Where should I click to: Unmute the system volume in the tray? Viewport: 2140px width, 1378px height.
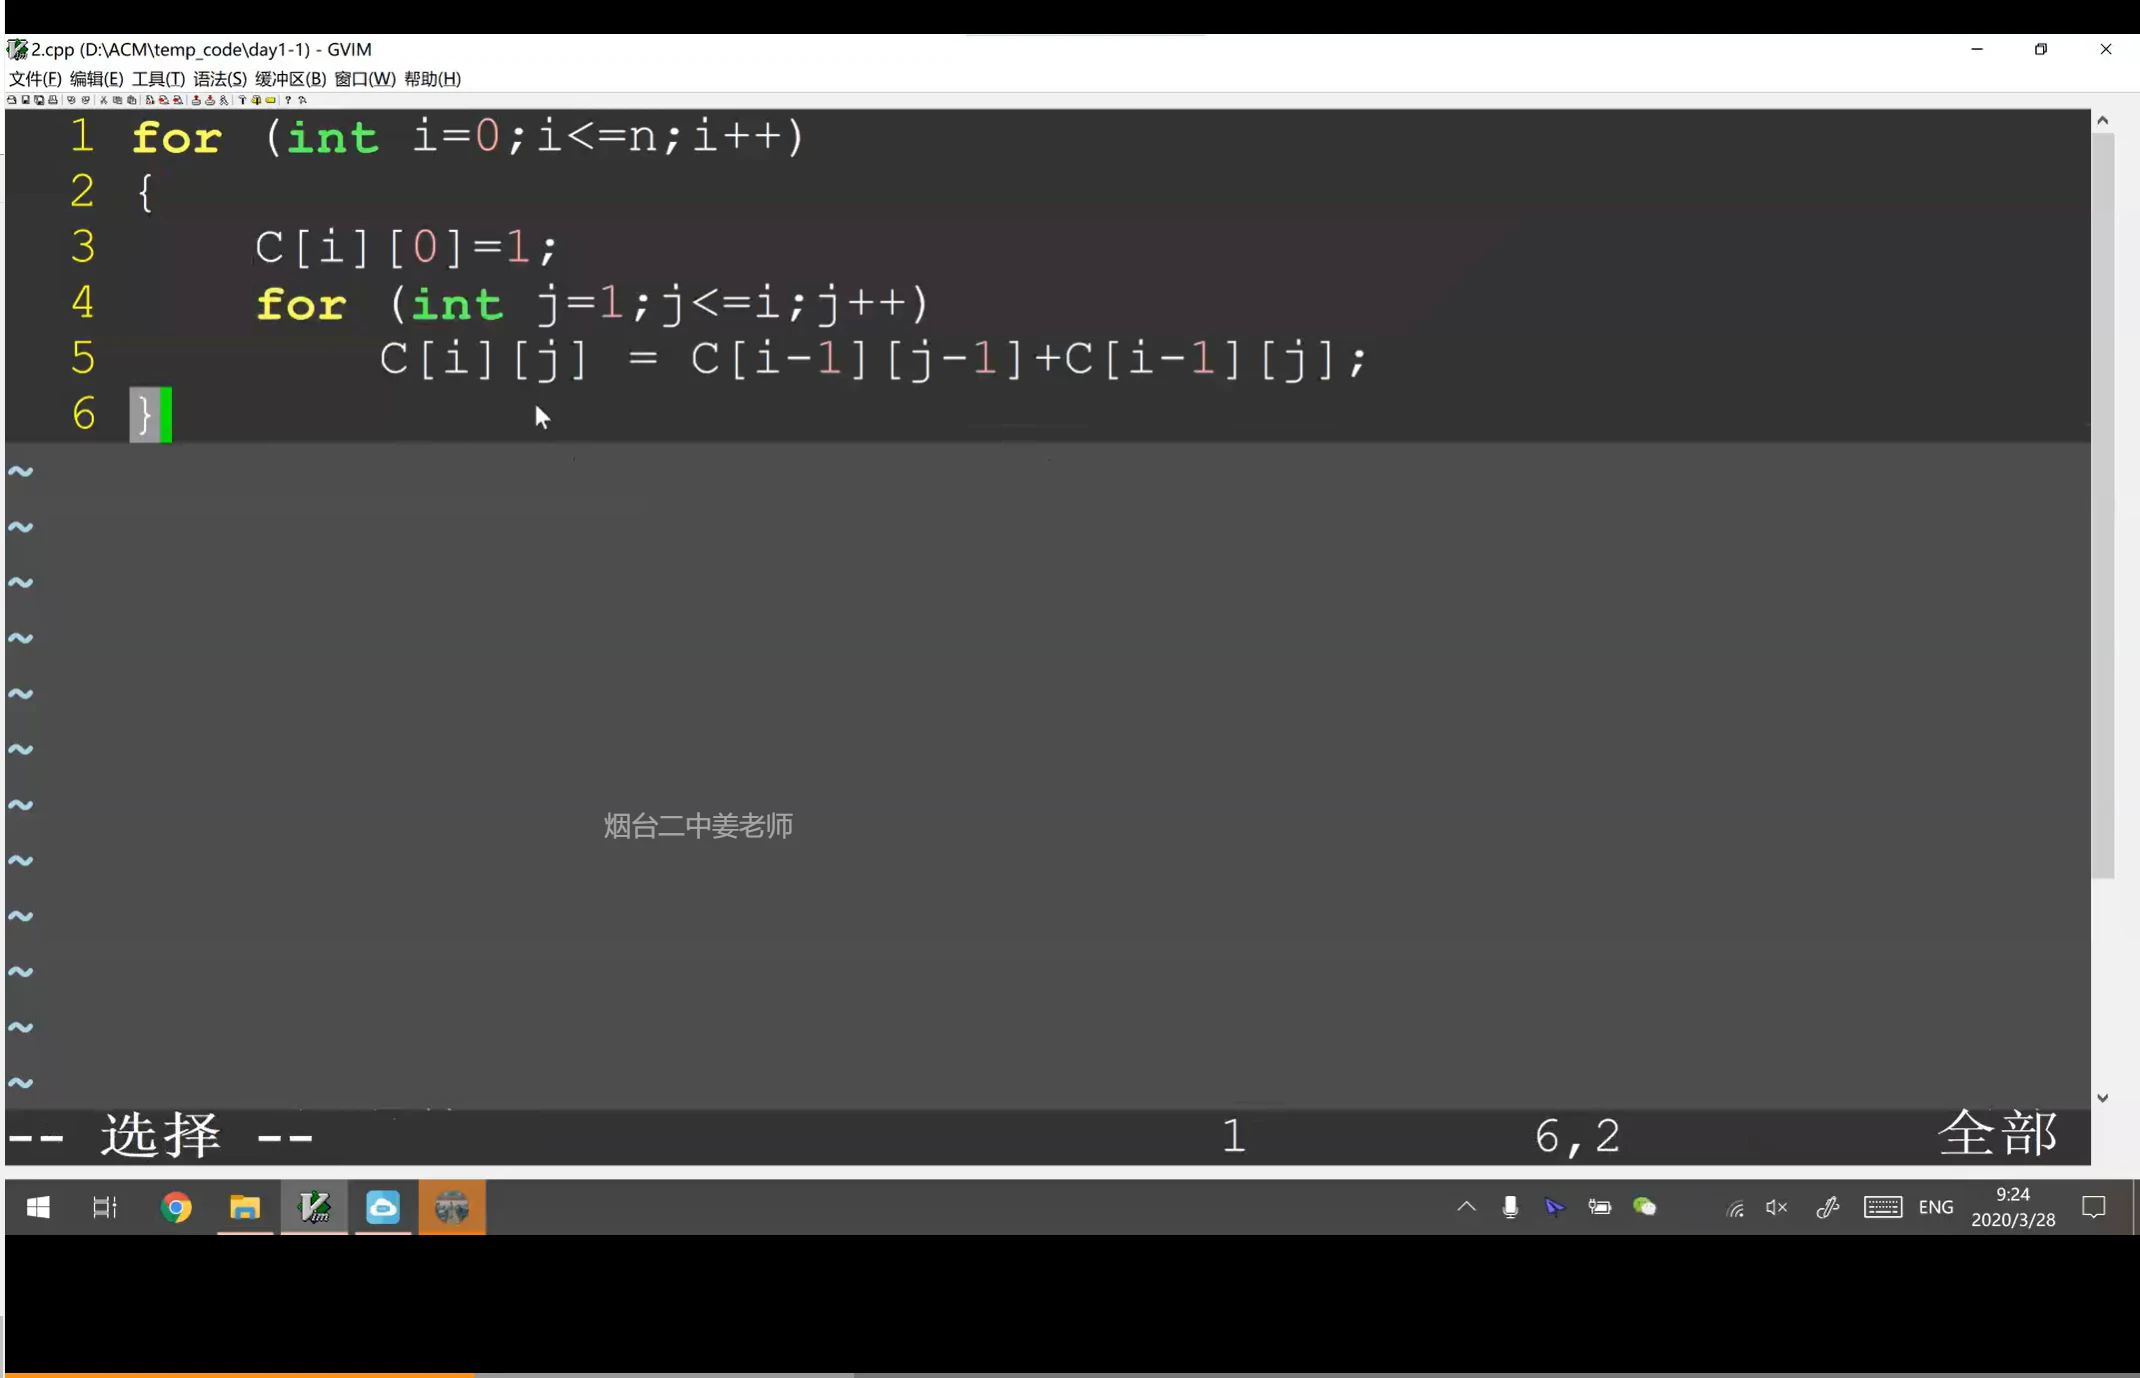(x=1776, y=1208)
